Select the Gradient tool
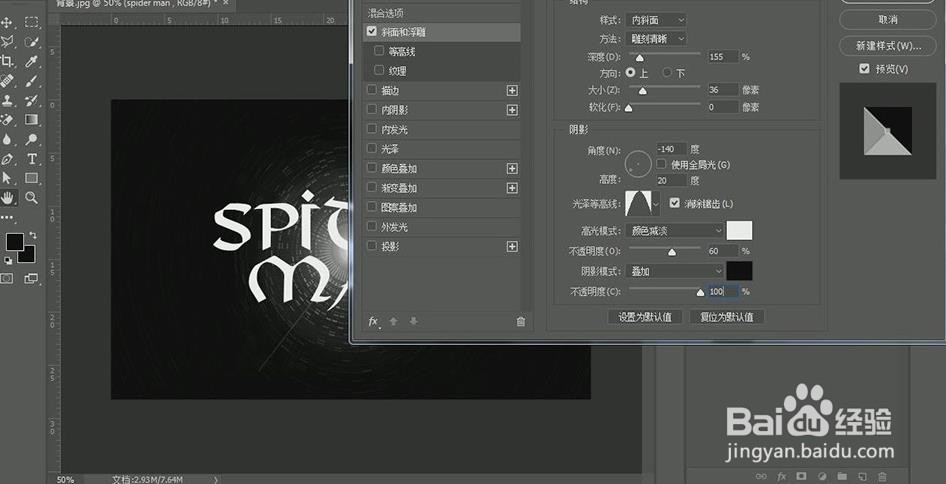 tap(31, 119)
